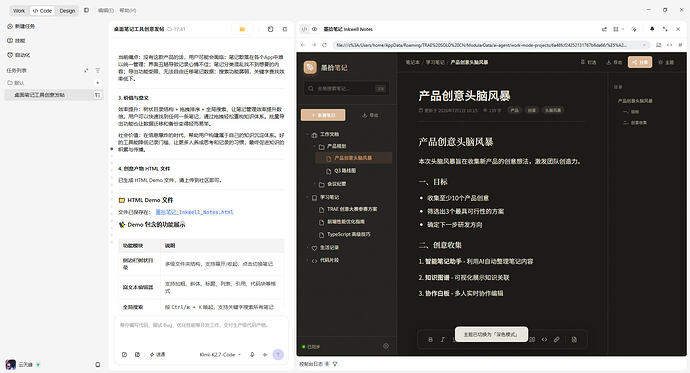The image size is (690, 373).
Task: Insert a link using the chain icon
Action: [x=557, y=340]
